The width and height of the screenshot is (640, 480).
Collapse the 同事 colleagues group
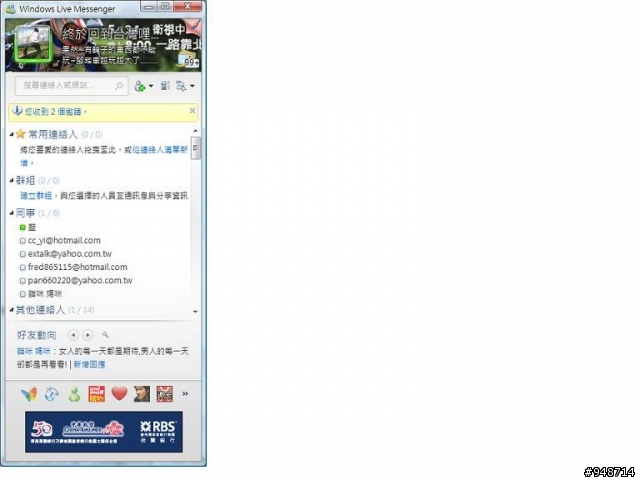(x=11, y=212)
